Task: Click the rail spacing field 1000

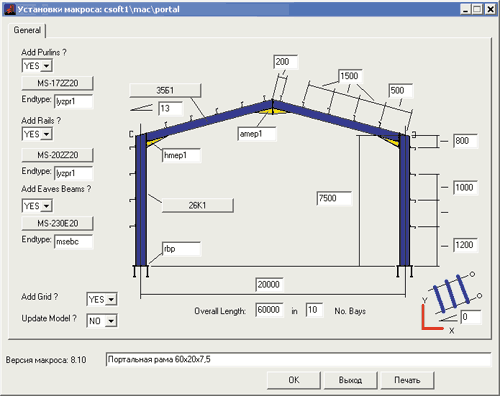Action: pos(465,188)
